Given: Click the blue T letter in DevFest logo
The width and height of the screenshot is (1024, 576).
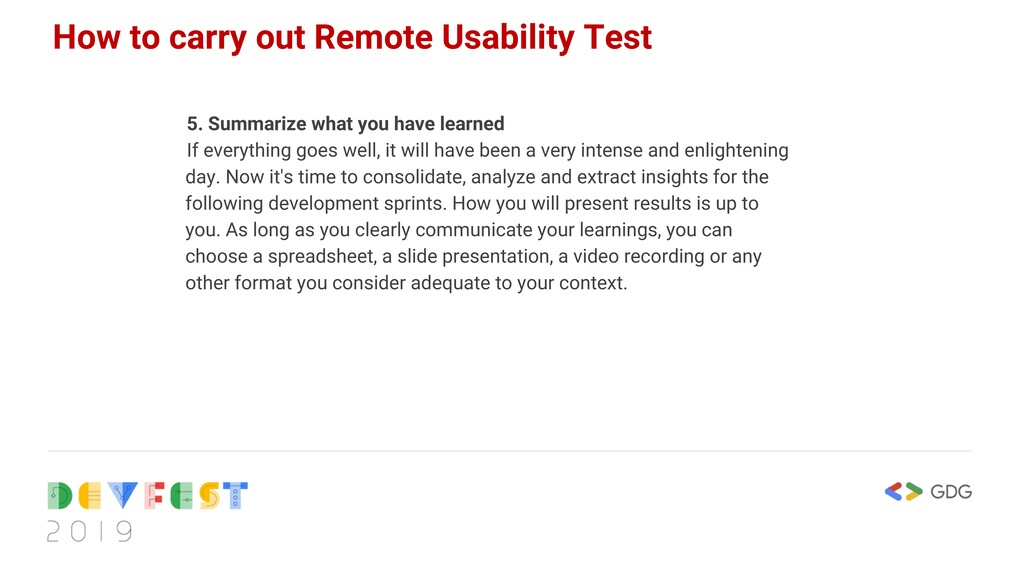Looking at the screenshot, I should (235, 496).
